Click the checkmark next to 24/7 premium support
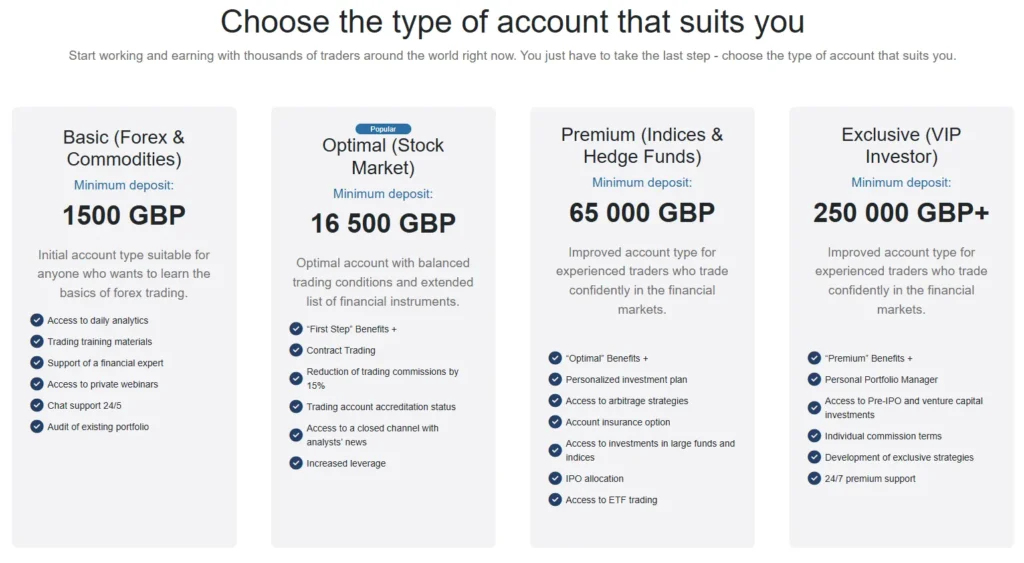1024x563 pixels. [x=814, y=479]
